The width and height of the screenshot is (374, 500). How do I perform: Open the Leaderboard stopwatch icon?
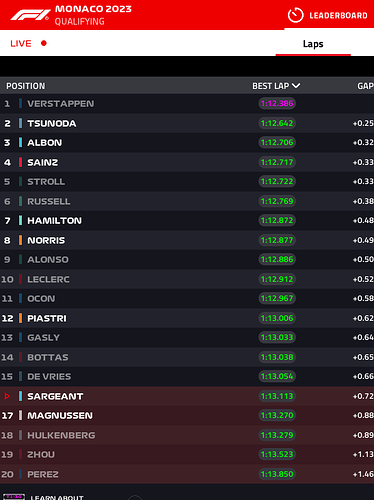pyautogui.click(x=295, y=15)
